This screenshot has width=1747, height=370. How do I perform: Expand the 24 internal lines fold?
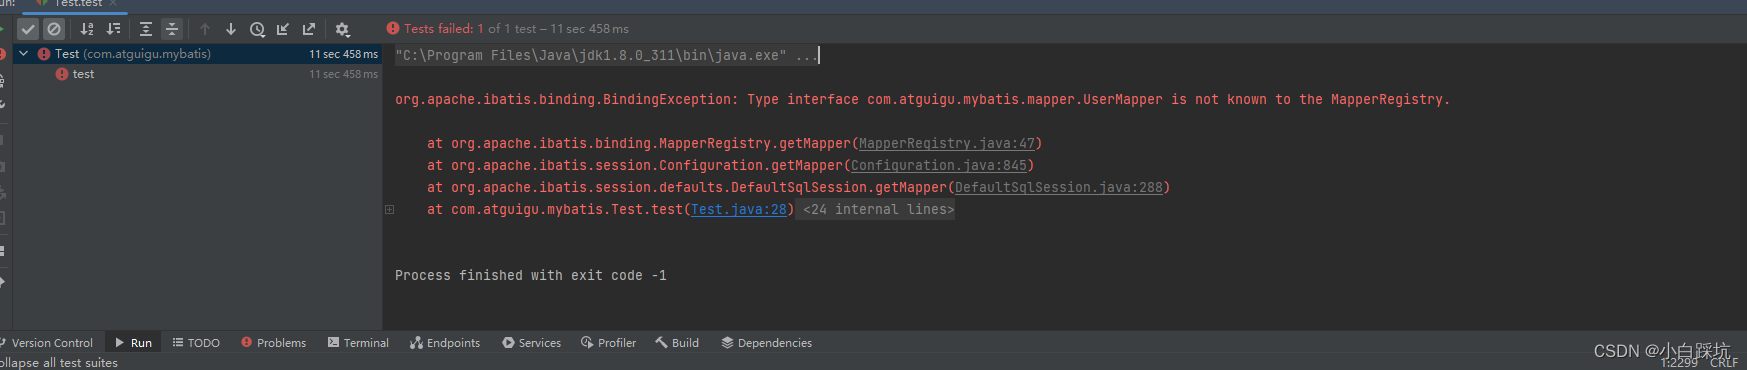point(878,209)
